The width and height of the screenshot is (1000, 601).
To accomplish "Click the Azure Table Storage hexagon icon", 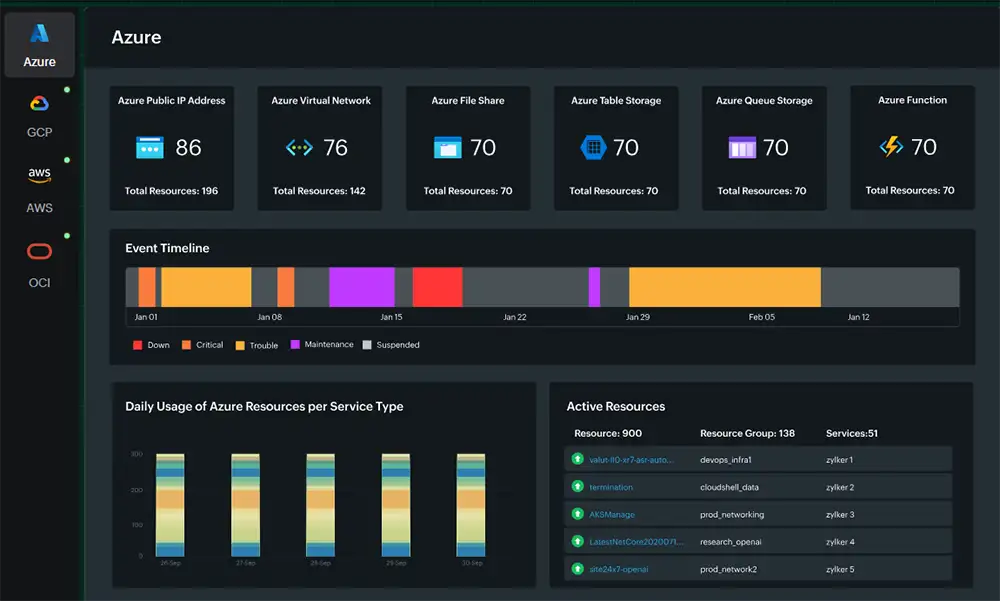I will pyautogui.click(x=595, y=146).
